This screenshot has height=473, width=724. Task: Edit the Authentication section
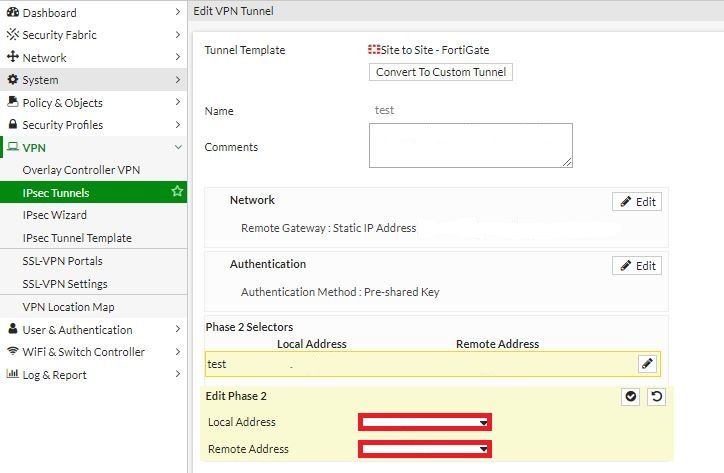(637, 266)
